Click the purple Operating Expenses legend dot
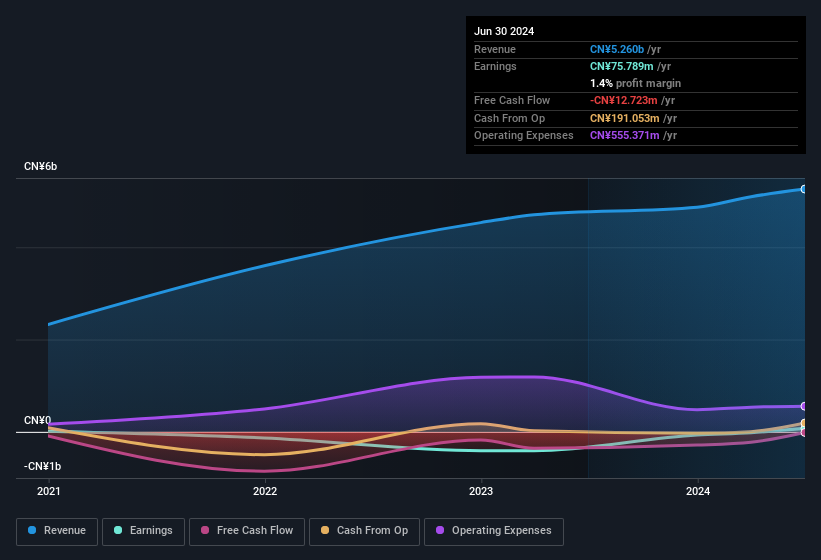The width and height of the screenshot is (821, 560). [440, 530]
